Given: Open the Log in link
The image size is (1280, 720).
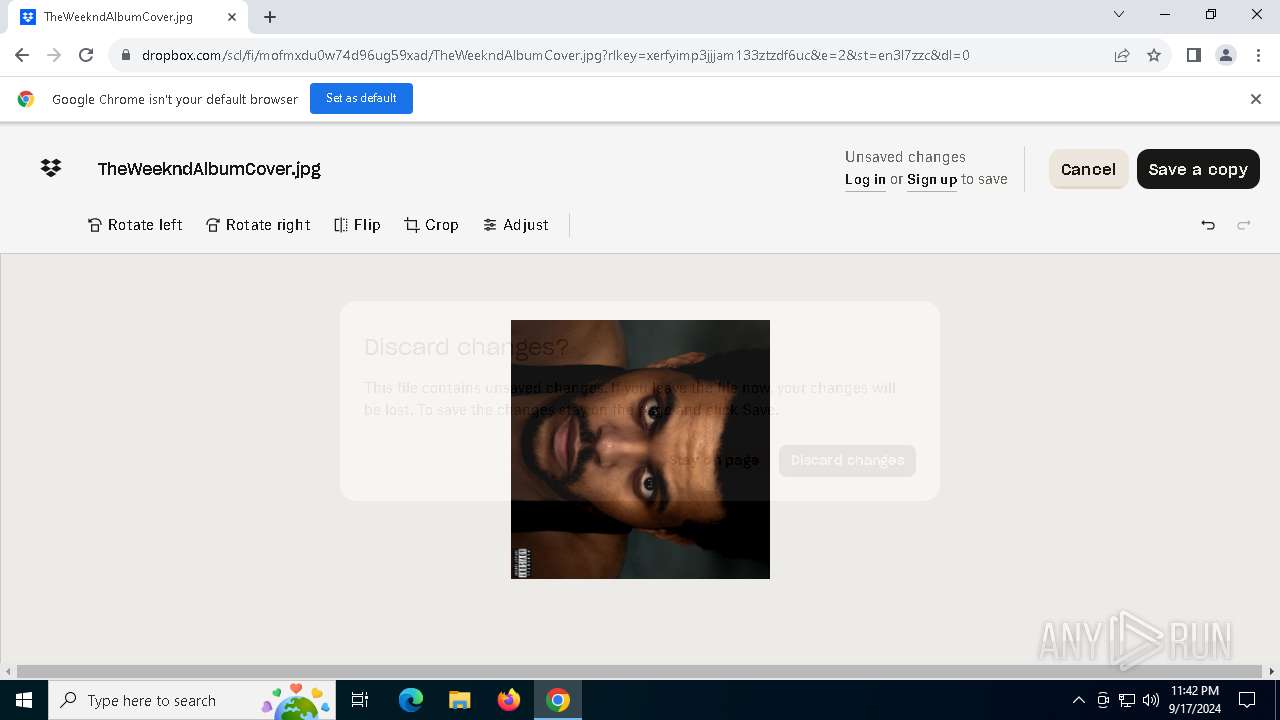Looking at the screenshot, I should tap(865, 180).
